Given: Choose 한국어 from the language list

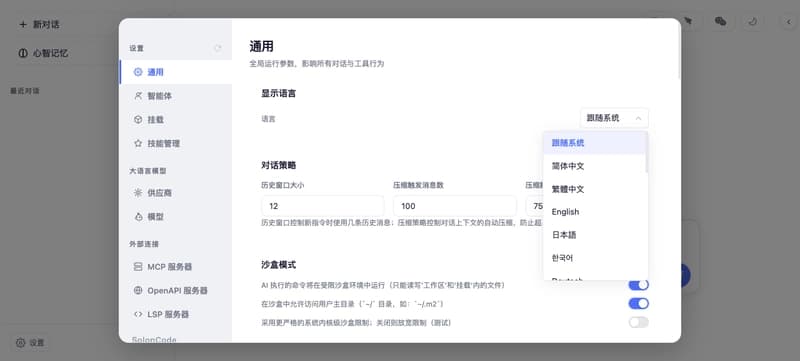Looking at the screenshot, I should tap(594, 258).
